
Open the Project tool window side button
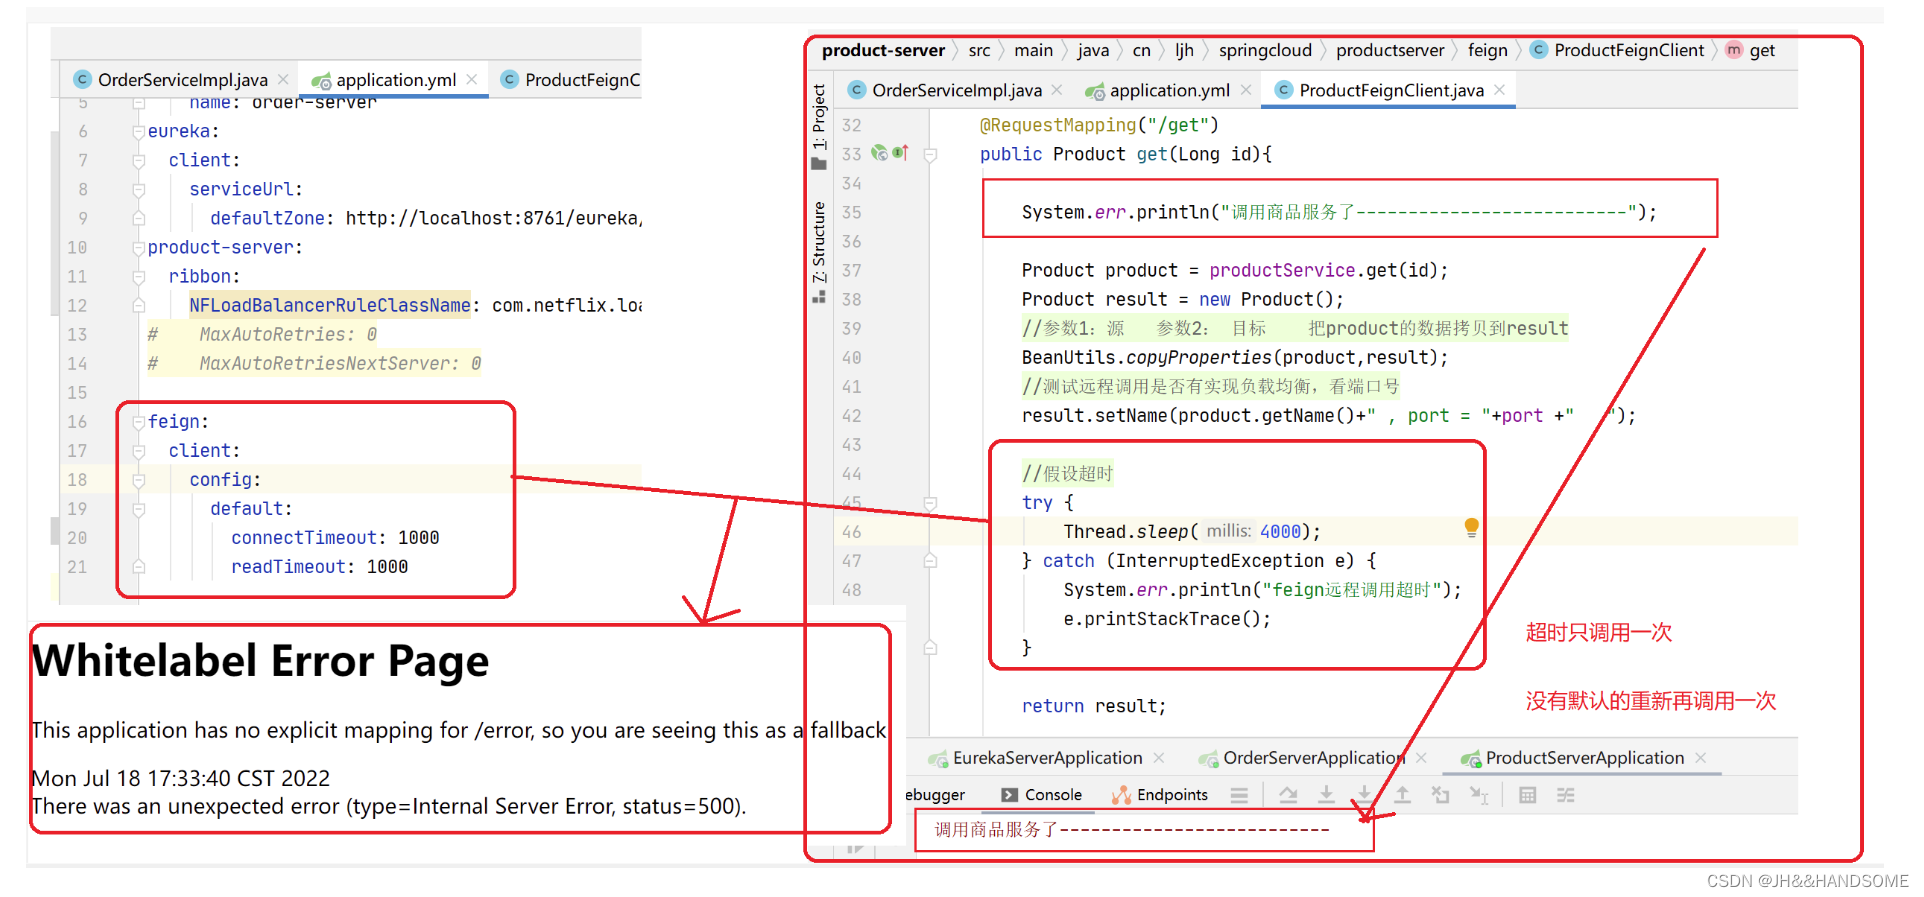coord(819,127)
